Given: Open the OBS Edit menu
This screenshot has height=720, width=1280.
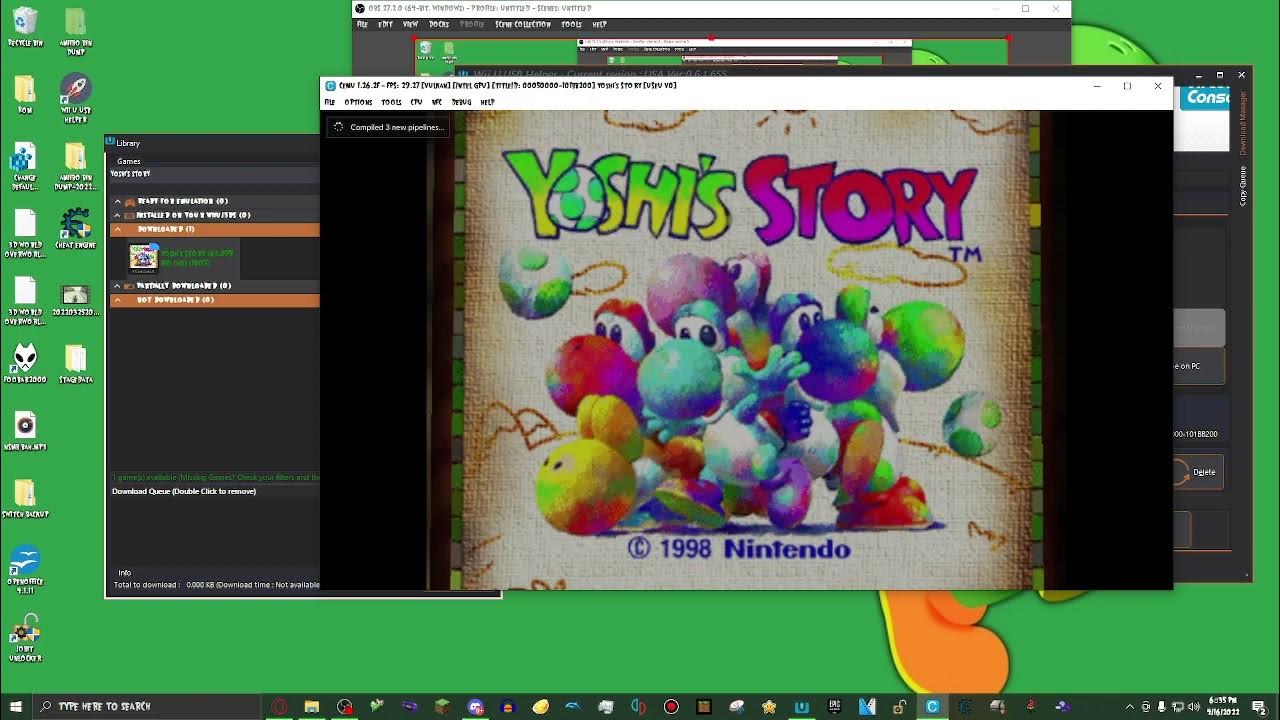Looking at the screenshot, I should [x=385, y=24].
